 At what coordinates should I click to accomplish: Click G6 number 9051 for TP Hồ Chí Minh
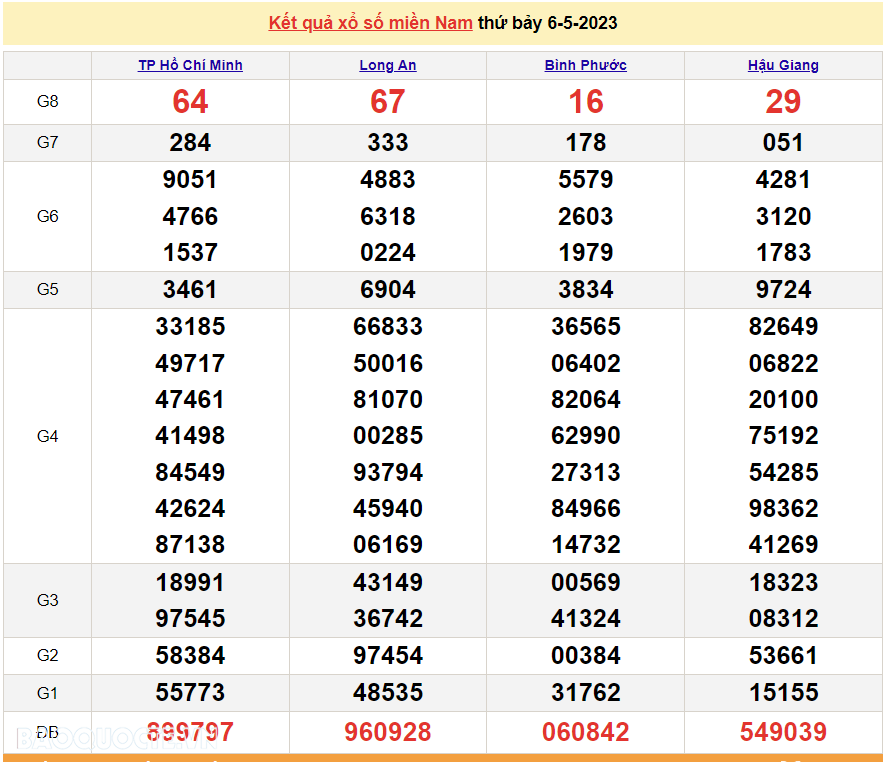pos(190,180)
